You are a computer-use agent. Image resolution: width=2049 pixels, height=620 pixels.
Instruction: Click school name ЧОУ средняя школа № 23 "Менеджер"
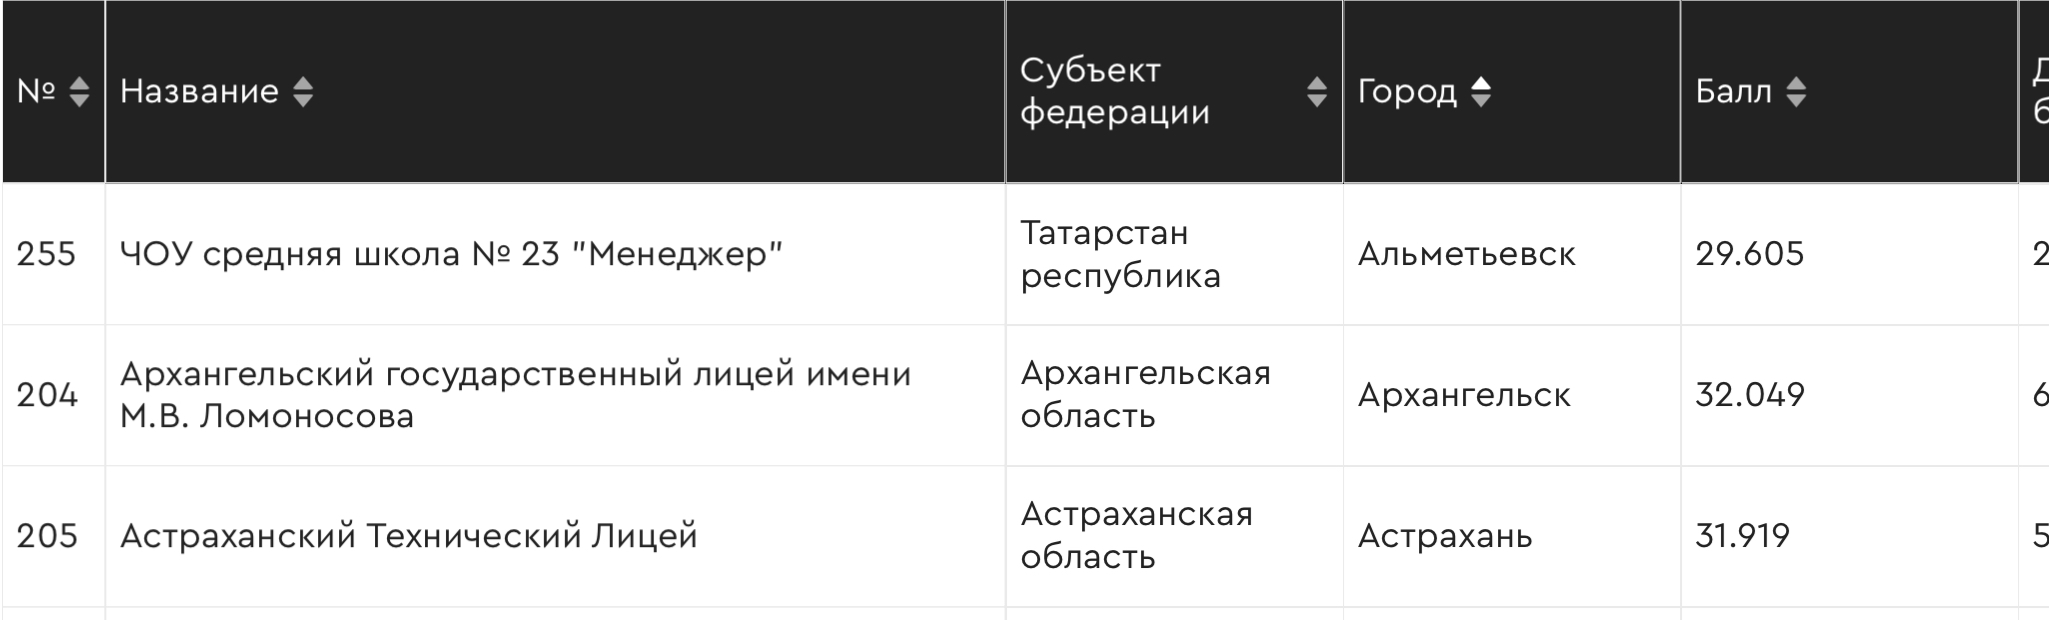[451, 254]
